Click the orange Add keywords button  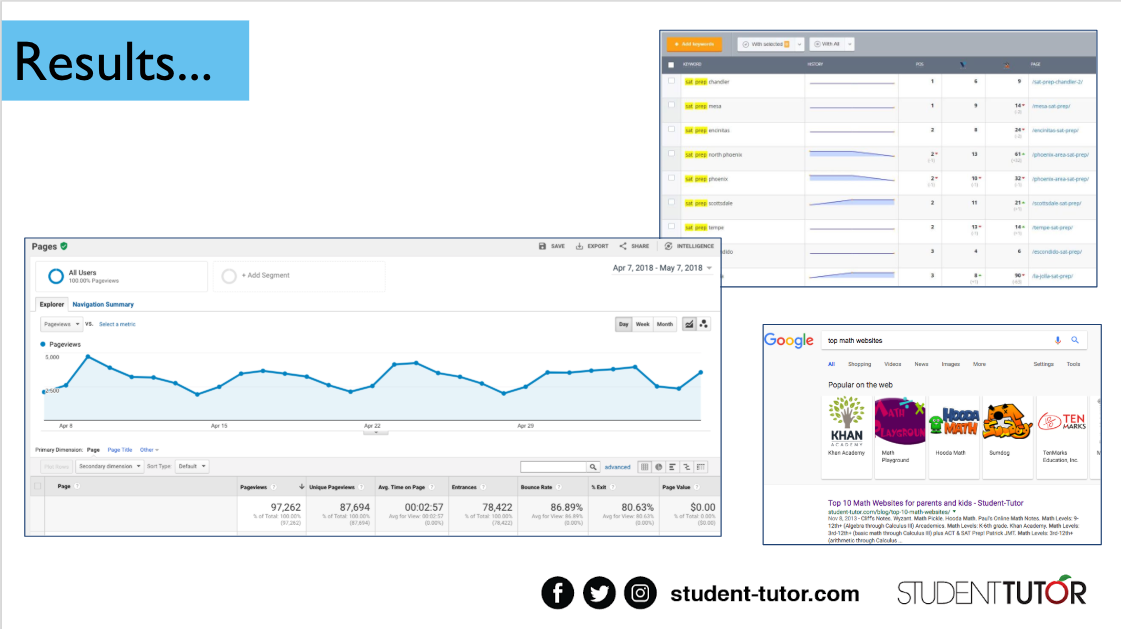click(694, 44)
